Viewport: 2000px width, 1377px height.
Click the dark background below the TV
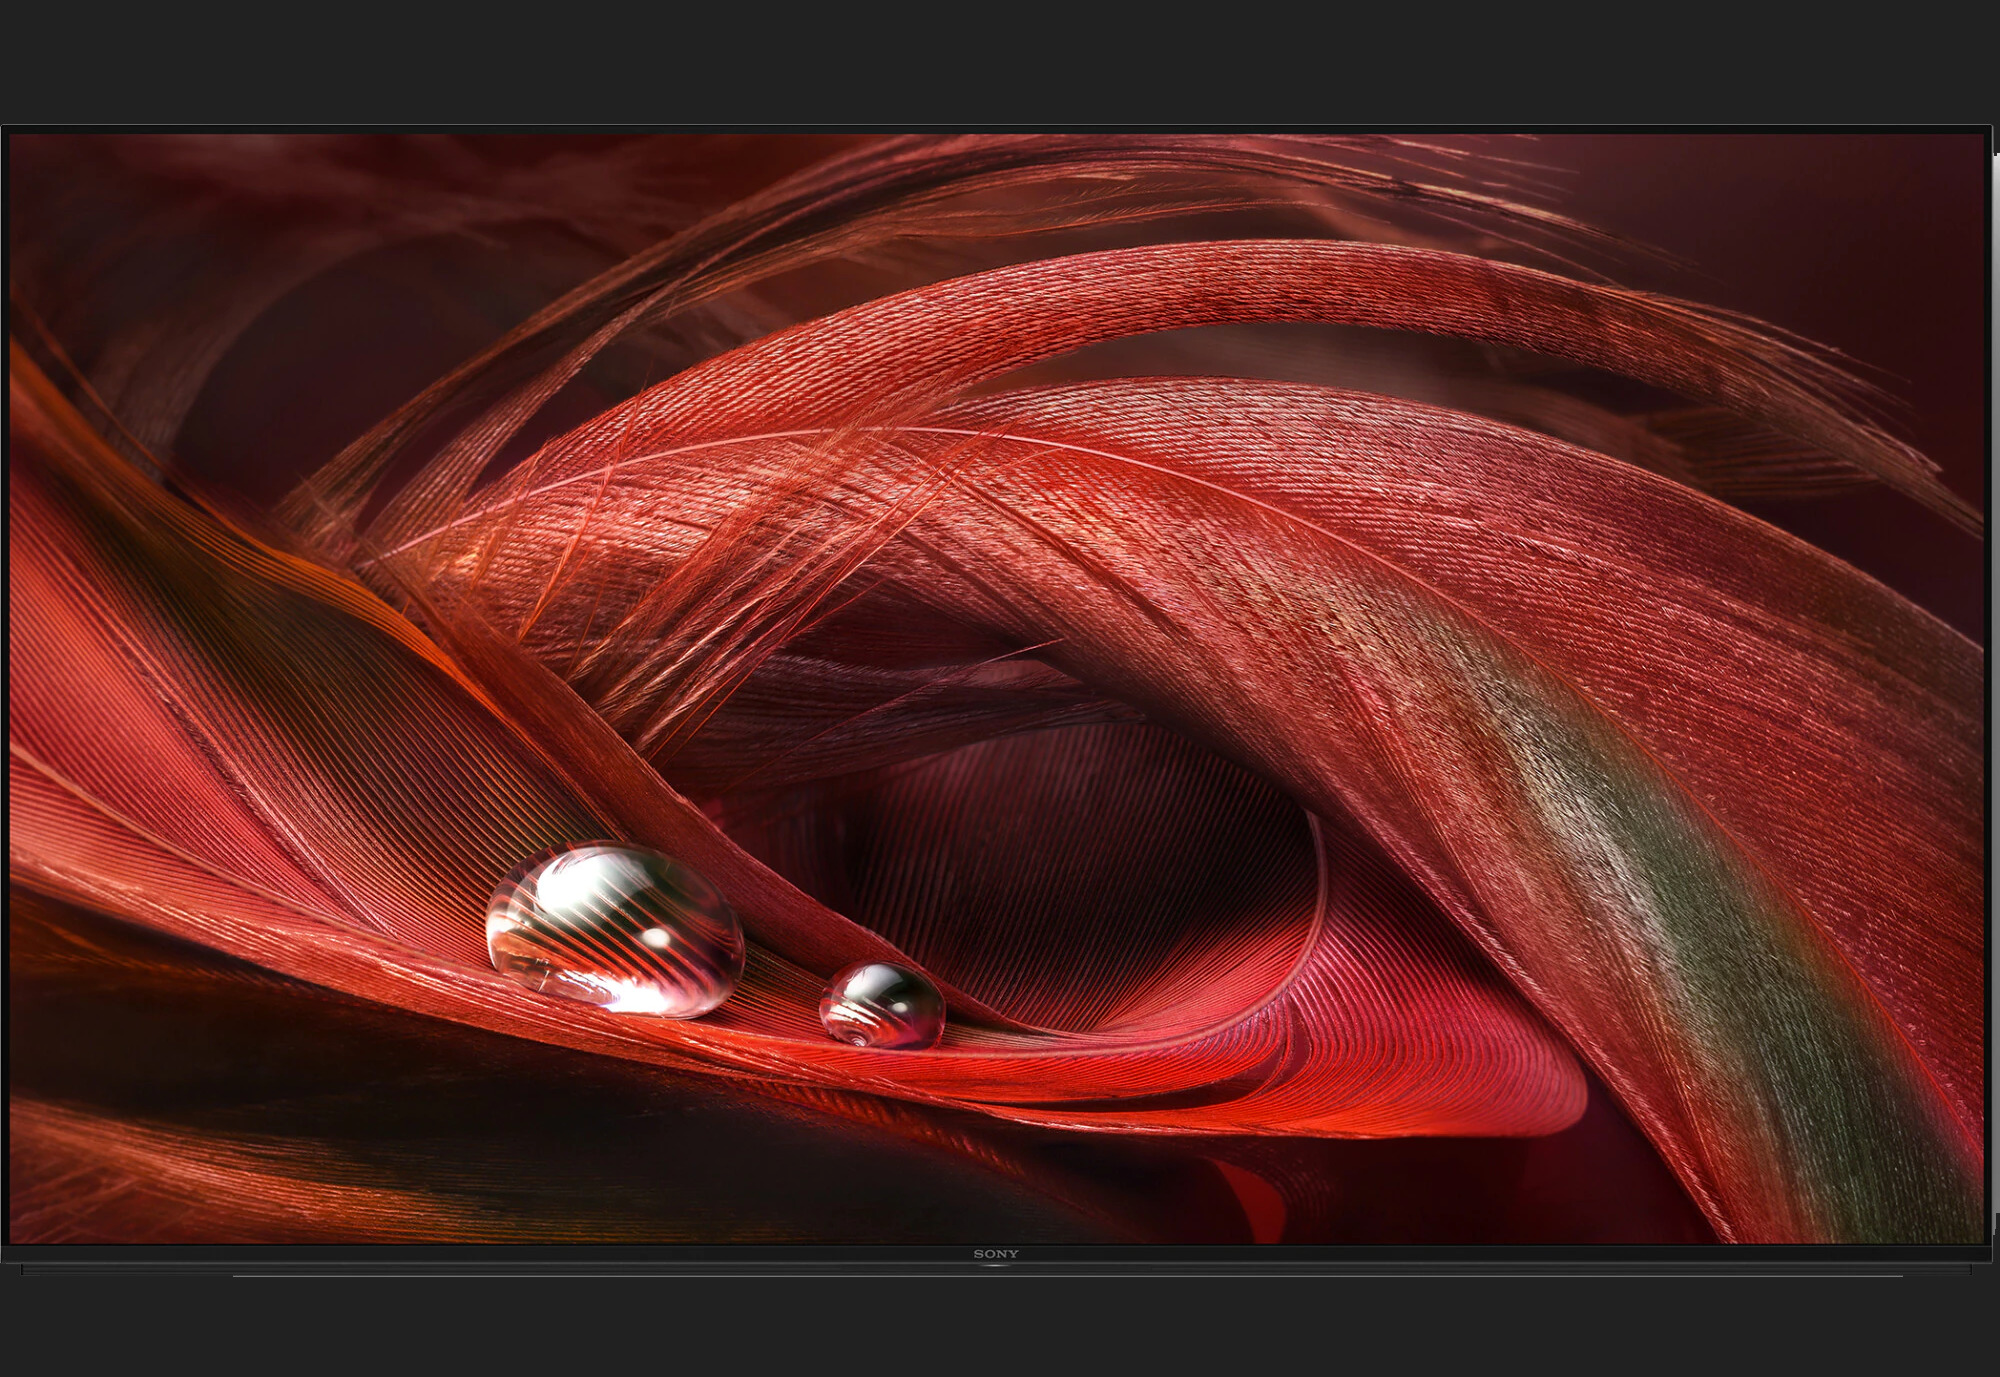pos(1000,1330)
